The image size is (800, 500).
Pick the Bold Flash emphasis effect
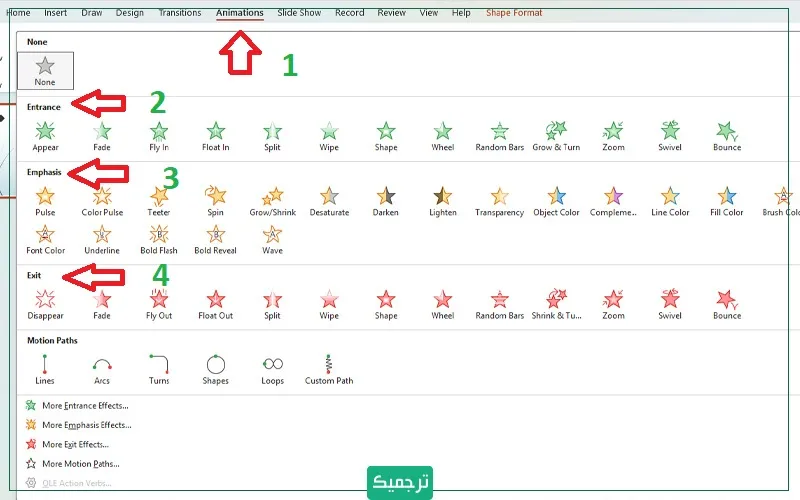(159, 238)
